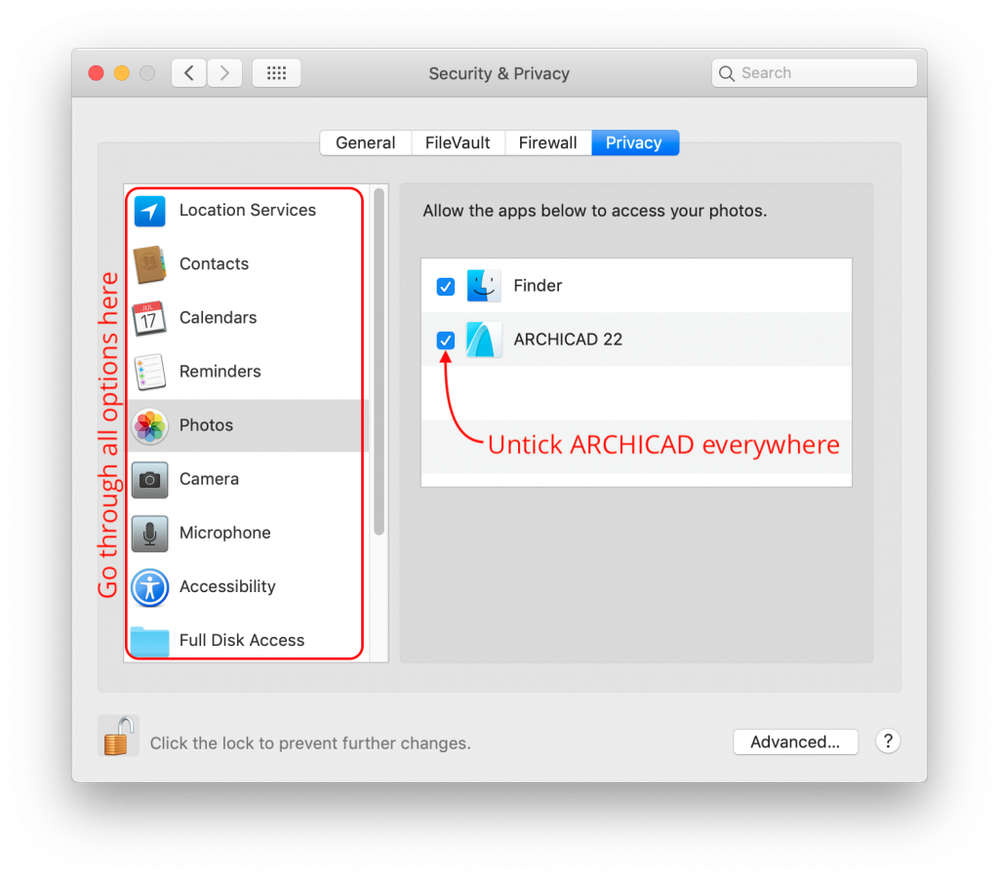Open the Advanced... settings button
Viewport: 999px width, 877px height.
[795, 742]
